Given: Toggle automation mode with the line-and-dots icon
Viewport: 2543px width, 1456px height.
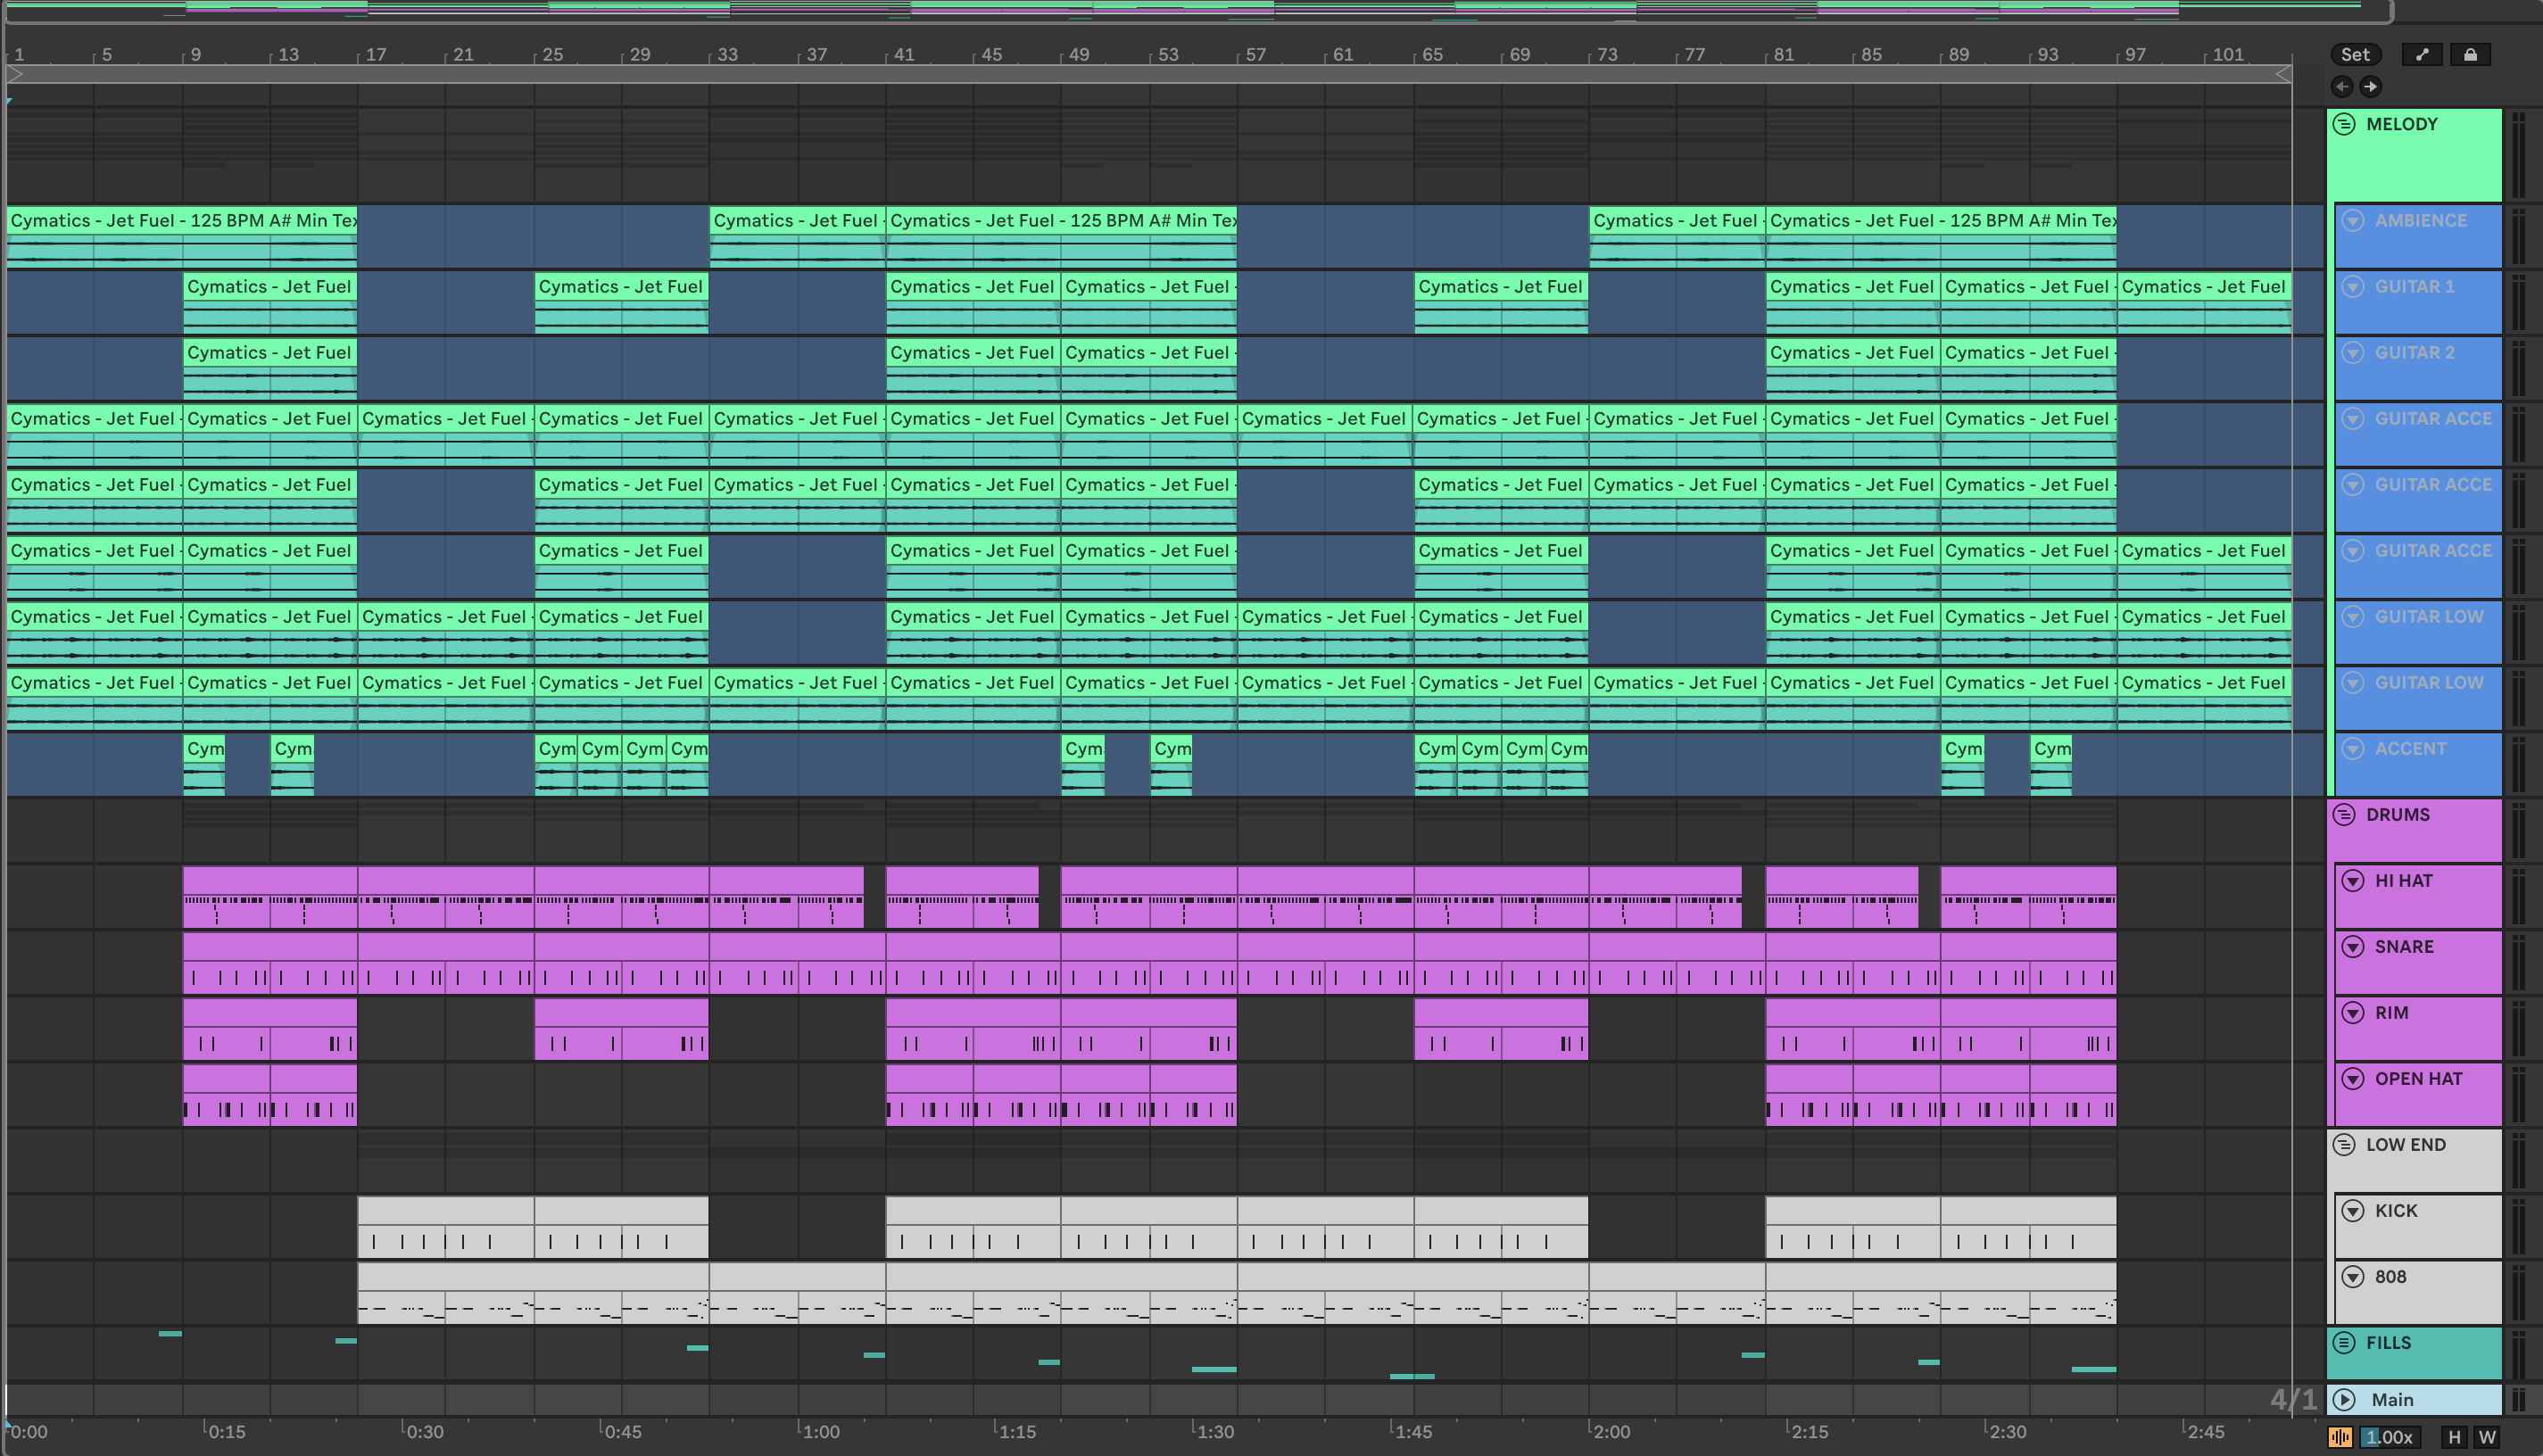Looking at the screenshot, I should tap(2421, 55).
